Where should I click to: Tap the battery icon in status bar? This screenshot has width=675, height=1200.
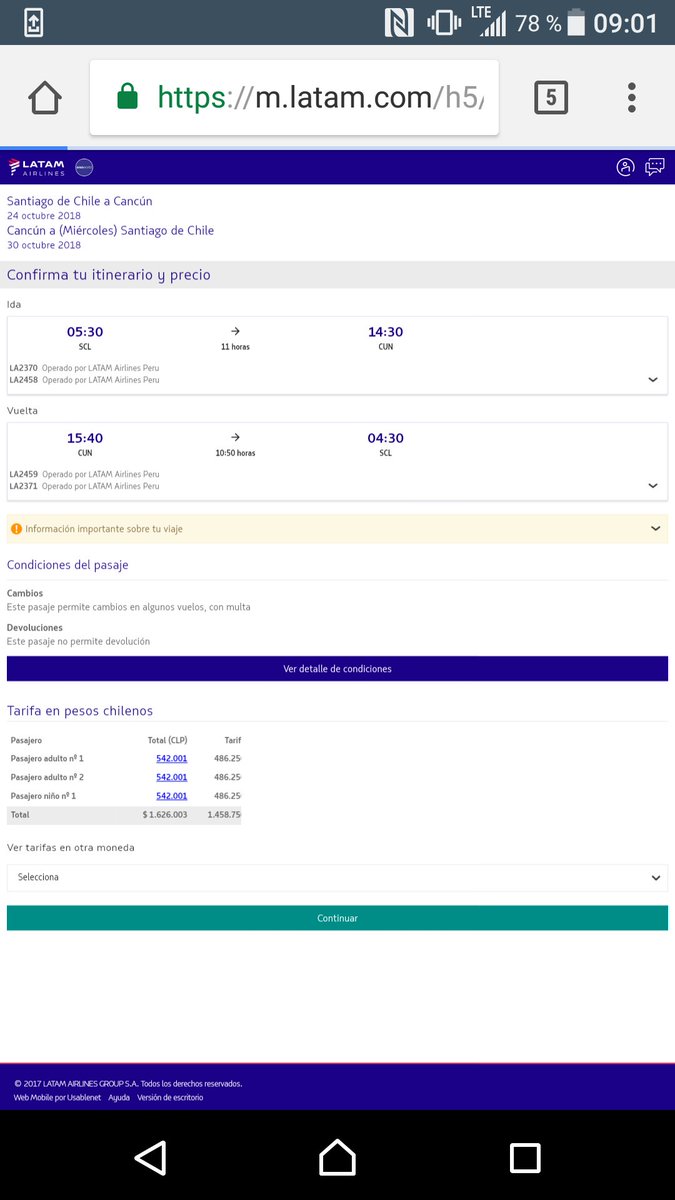576,22
